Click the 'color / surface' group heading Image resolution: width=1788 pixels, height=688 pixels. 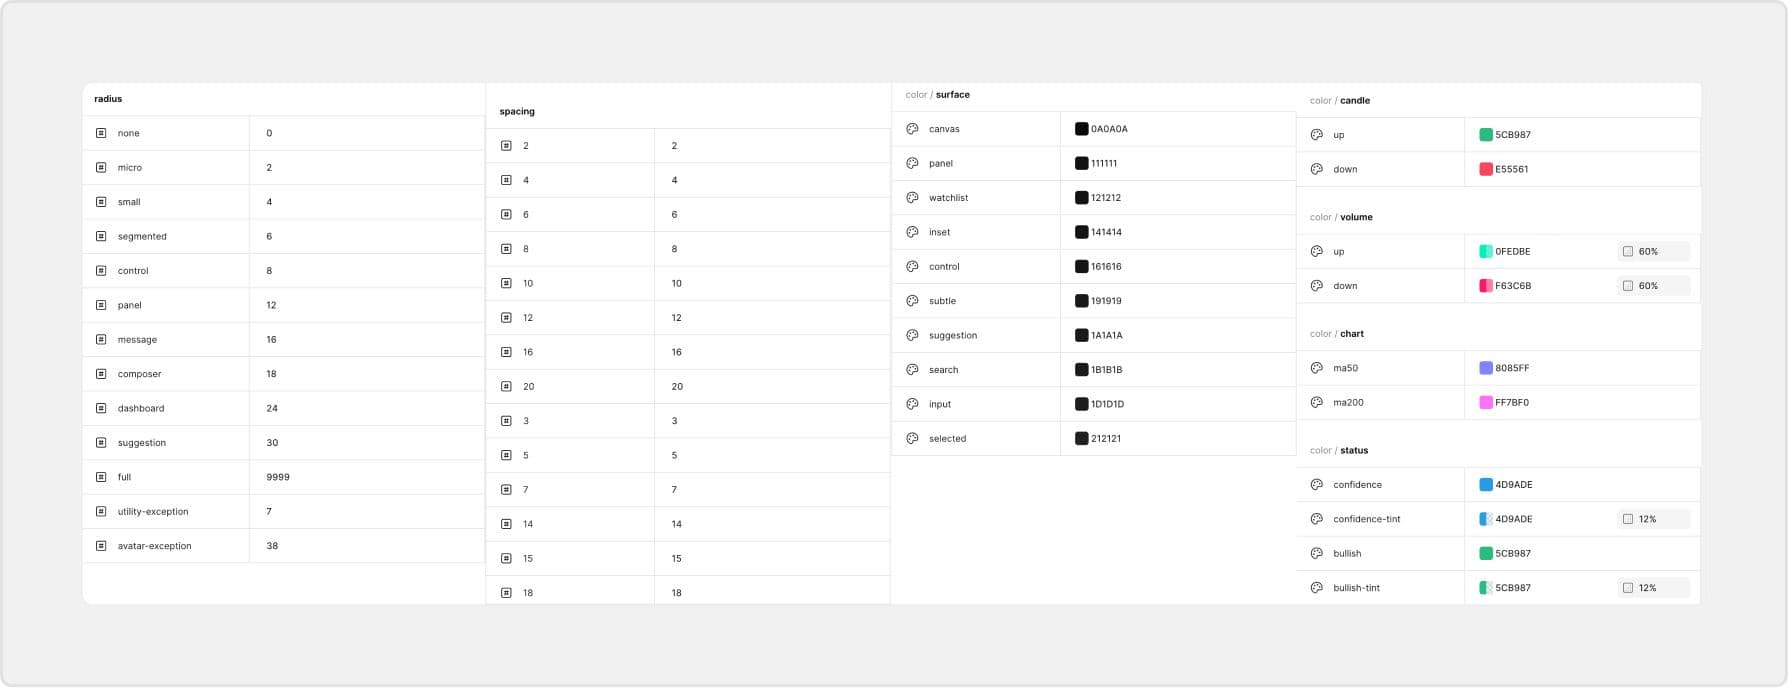click(937, 95)
